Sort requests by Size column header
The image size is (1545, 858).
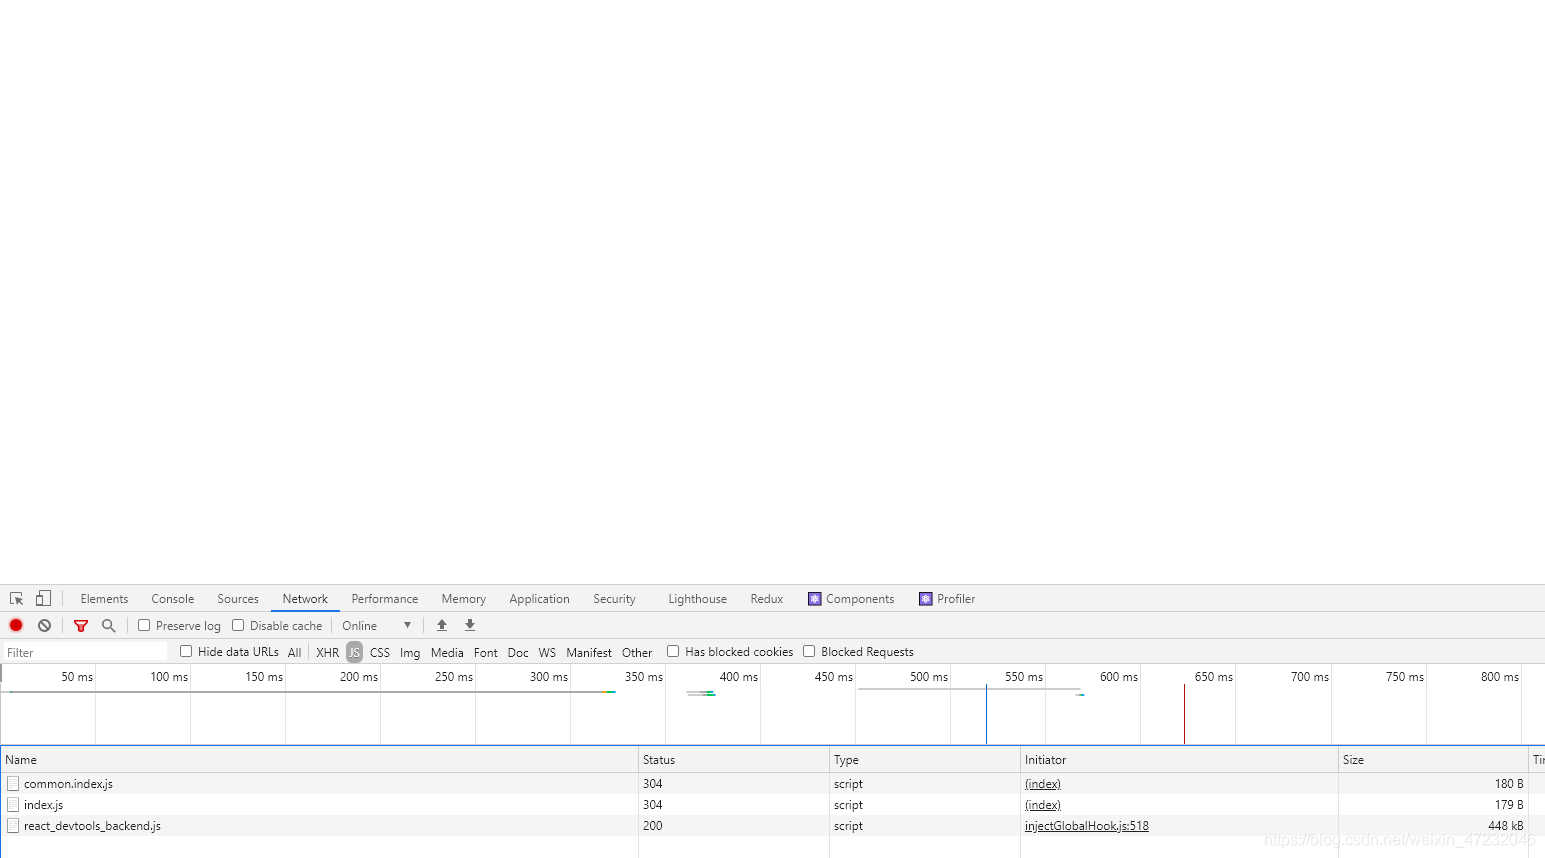[x=1433, y=760]
